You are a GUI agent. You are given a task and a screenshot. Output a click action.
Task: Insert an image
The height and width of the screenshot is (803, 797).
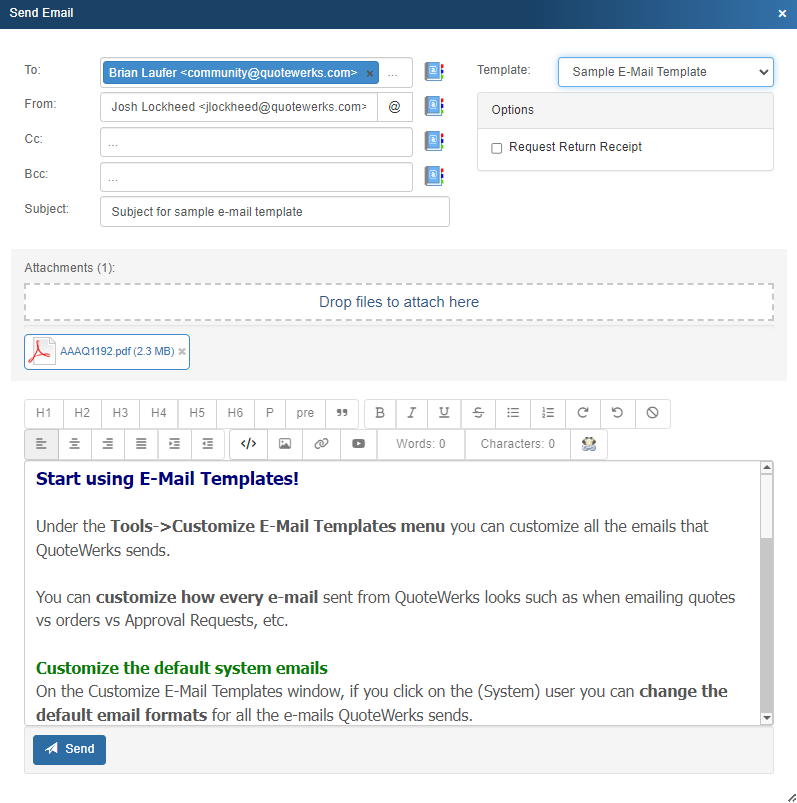pos(285,444)
